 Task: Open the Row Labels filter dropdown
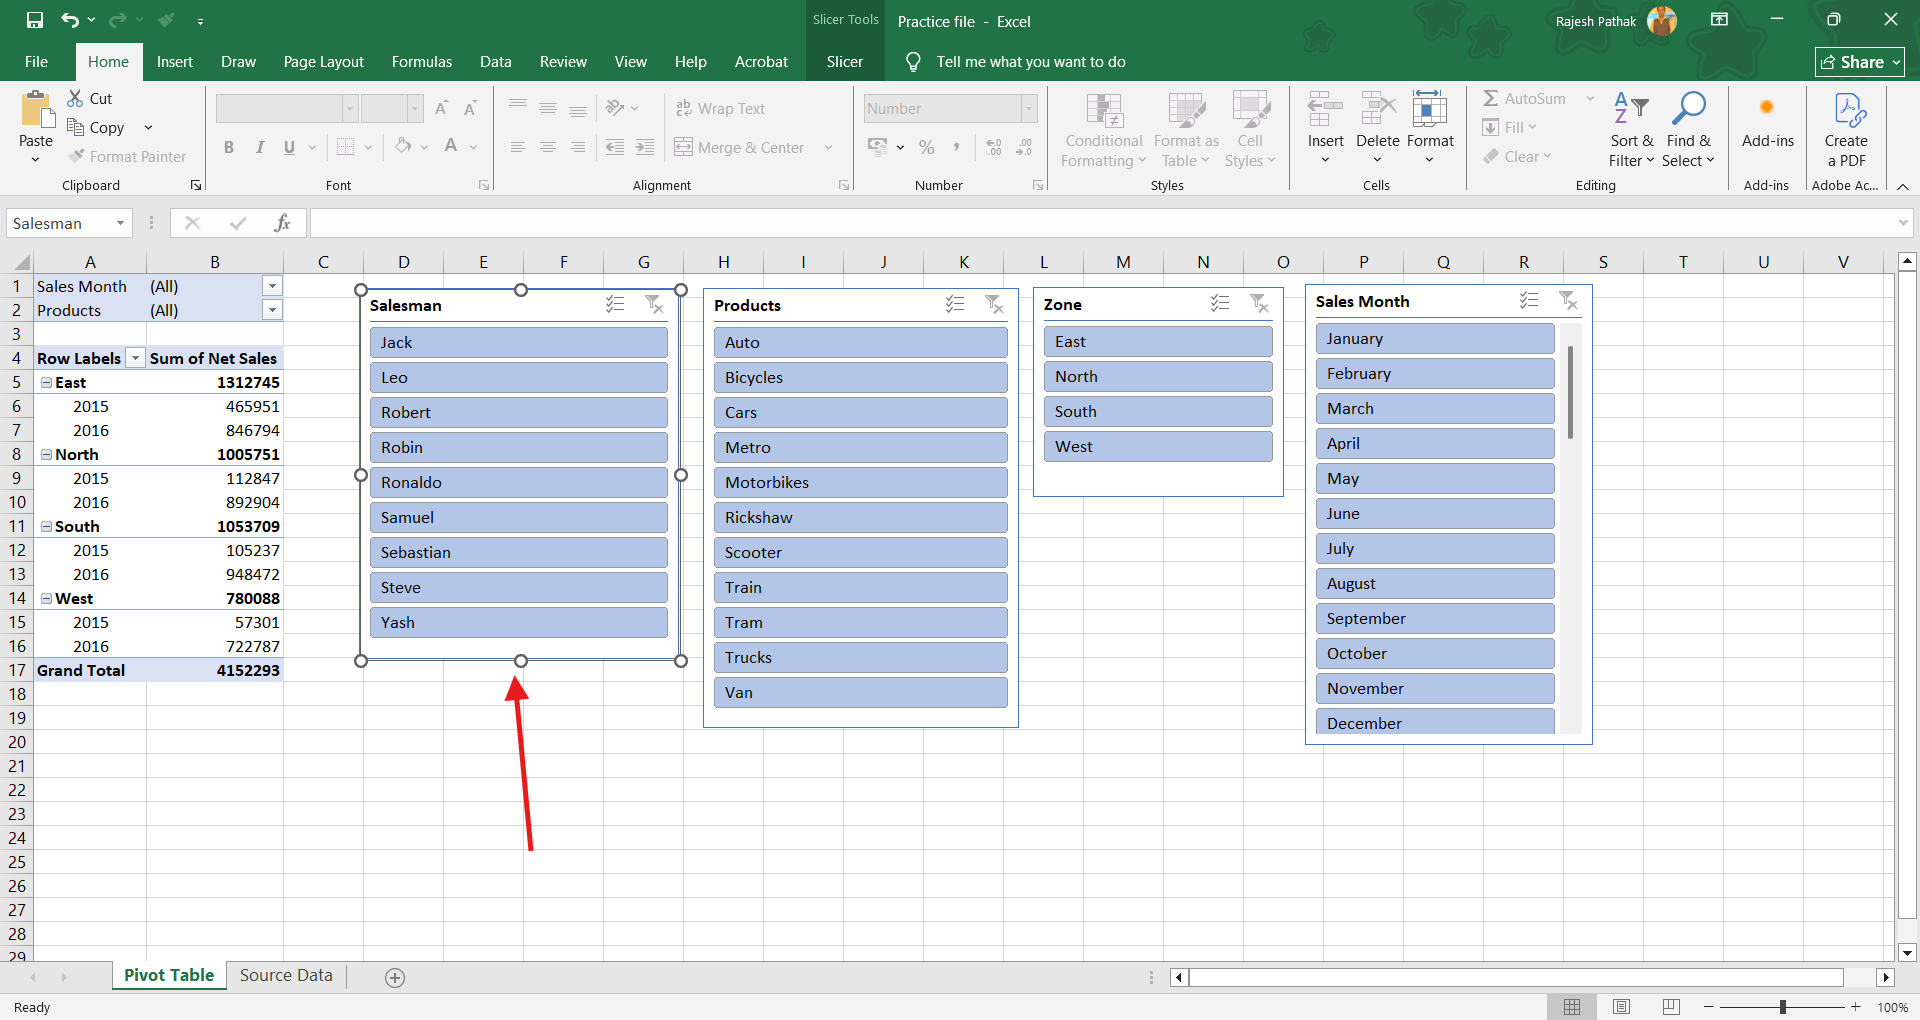tap(135, 358)
